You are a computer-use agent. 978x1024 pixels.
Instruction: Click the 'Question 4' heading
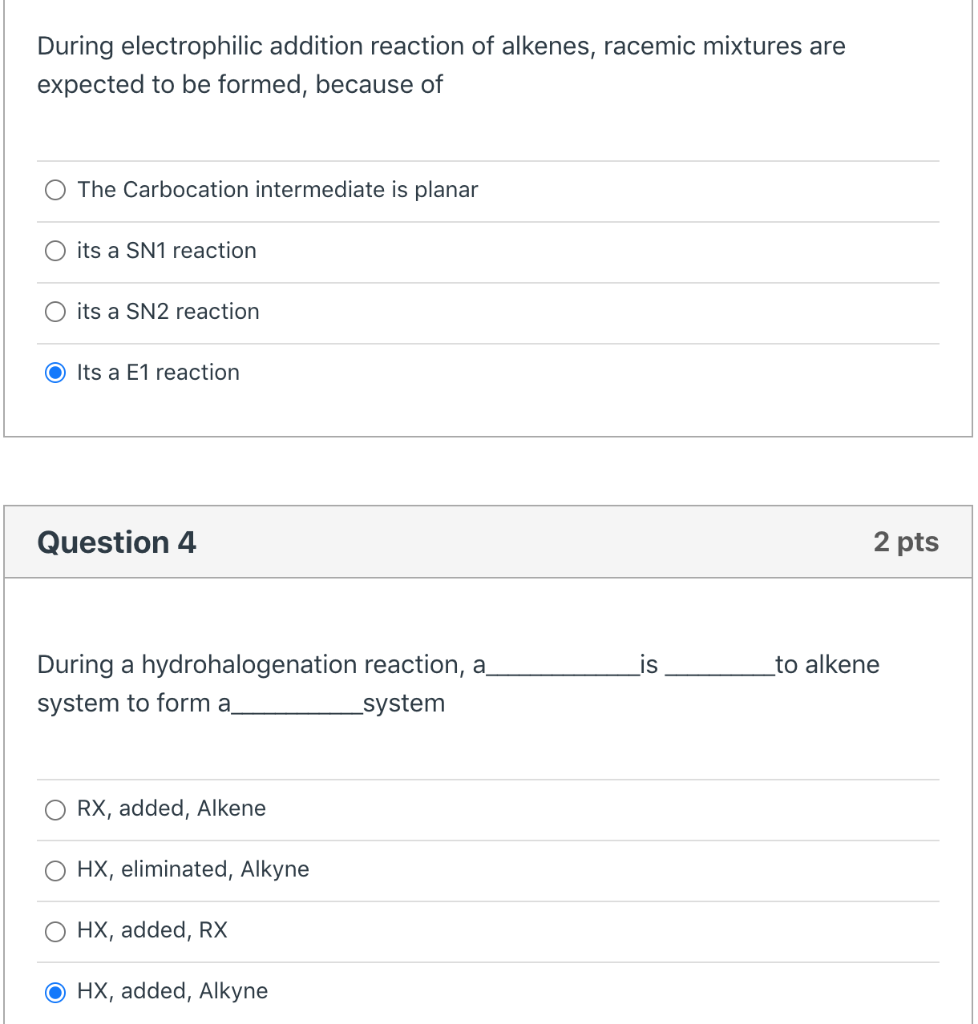tap(117, 542)
